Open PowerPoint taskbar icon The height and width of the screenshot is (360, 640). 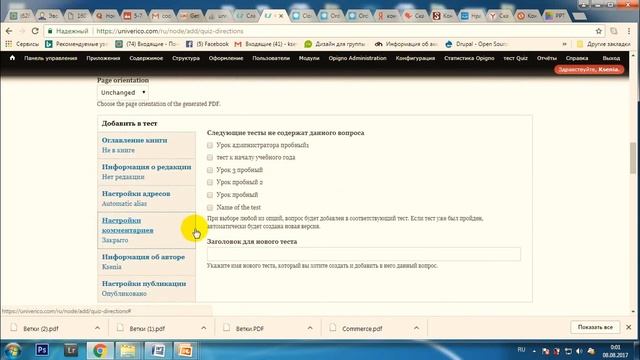pyautogui.click(x=185, y=350)
